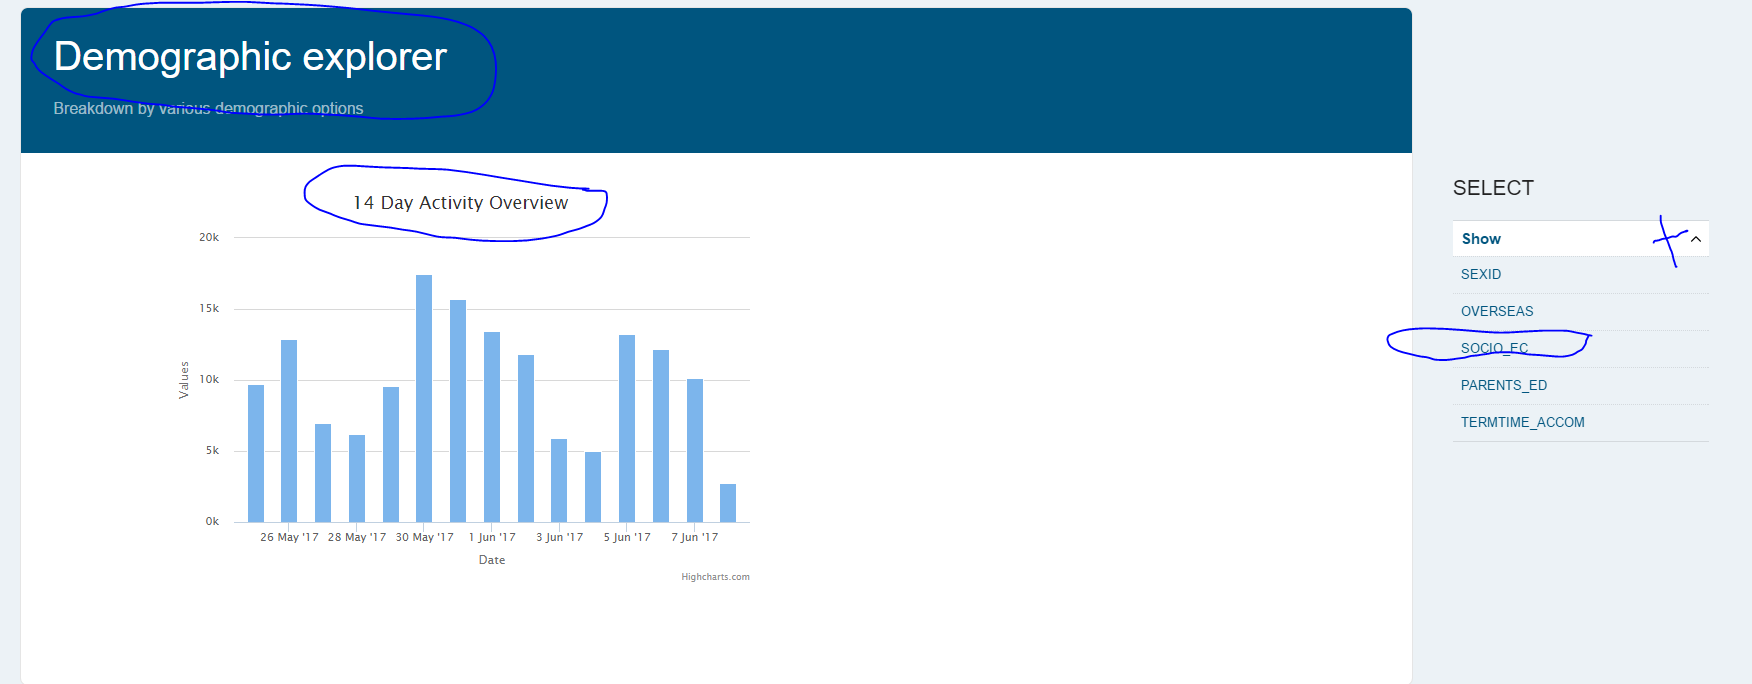Click the 15k y-axis label
Viewport: 1752px width, 684px height.
209,308
